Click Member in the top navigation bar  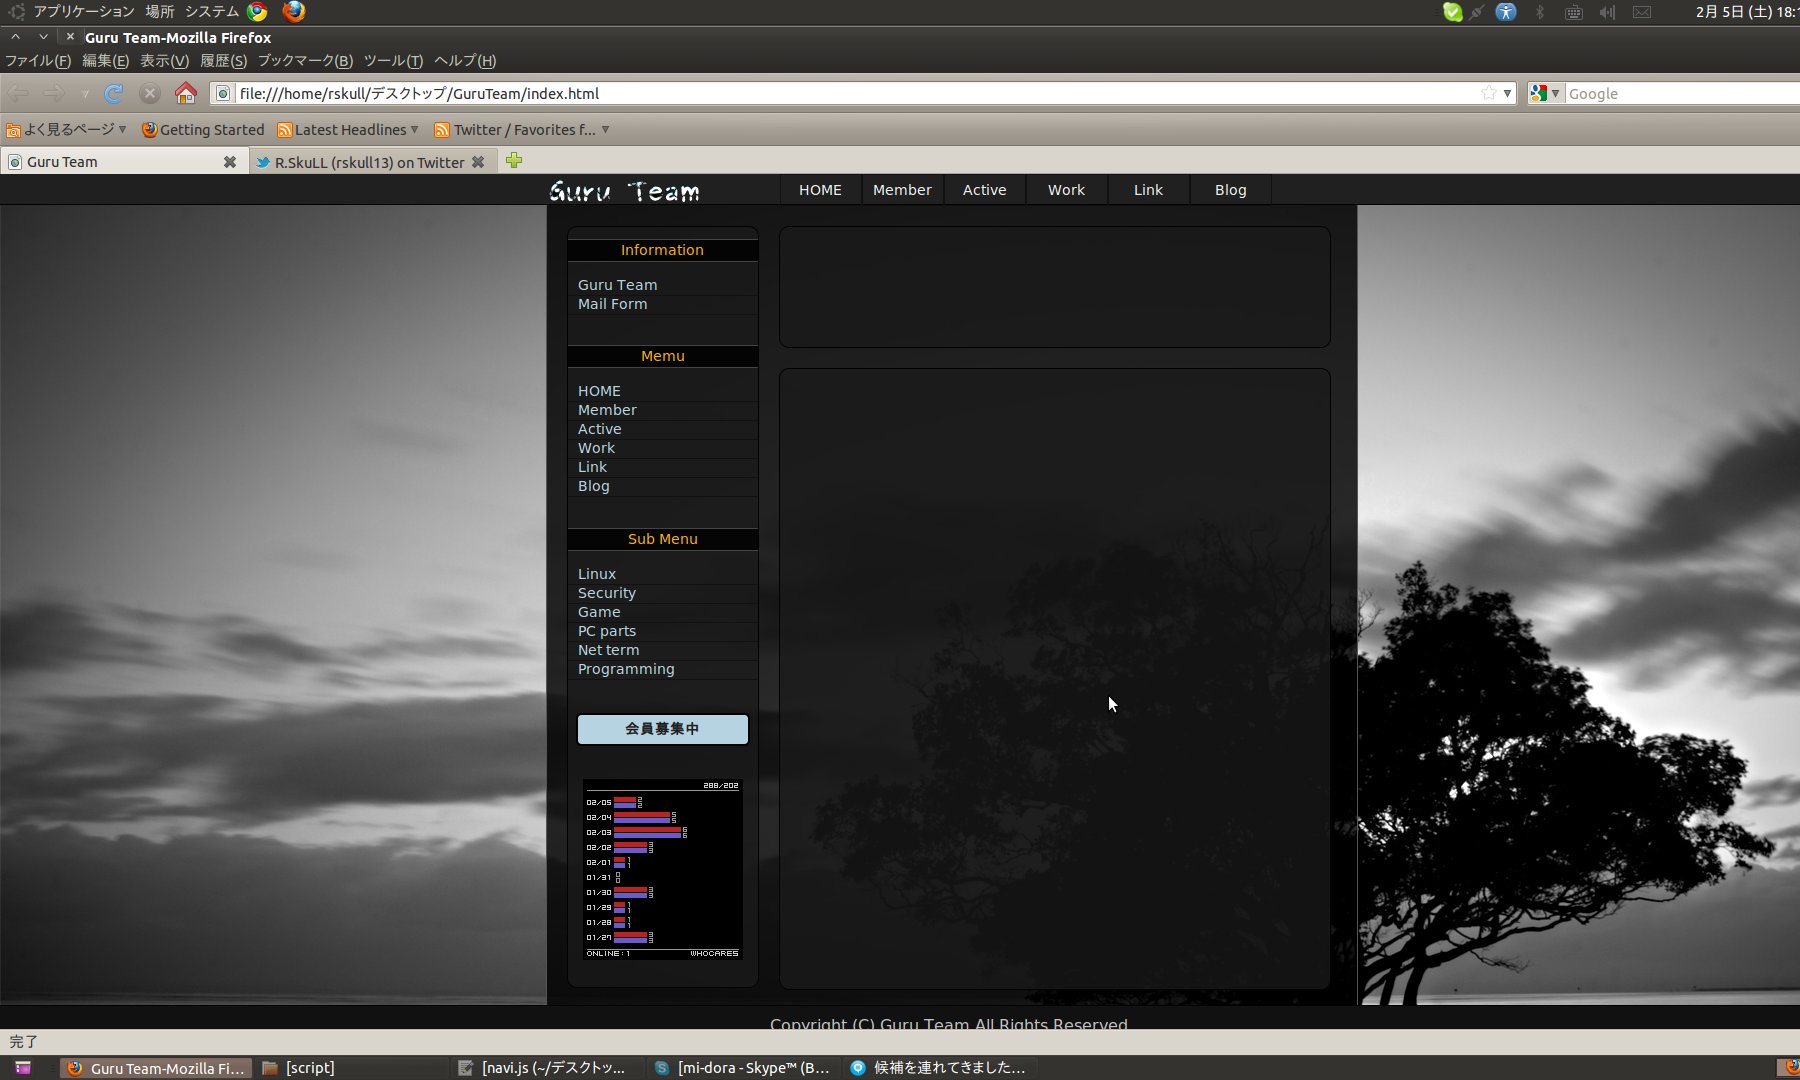tap(902, 190)
